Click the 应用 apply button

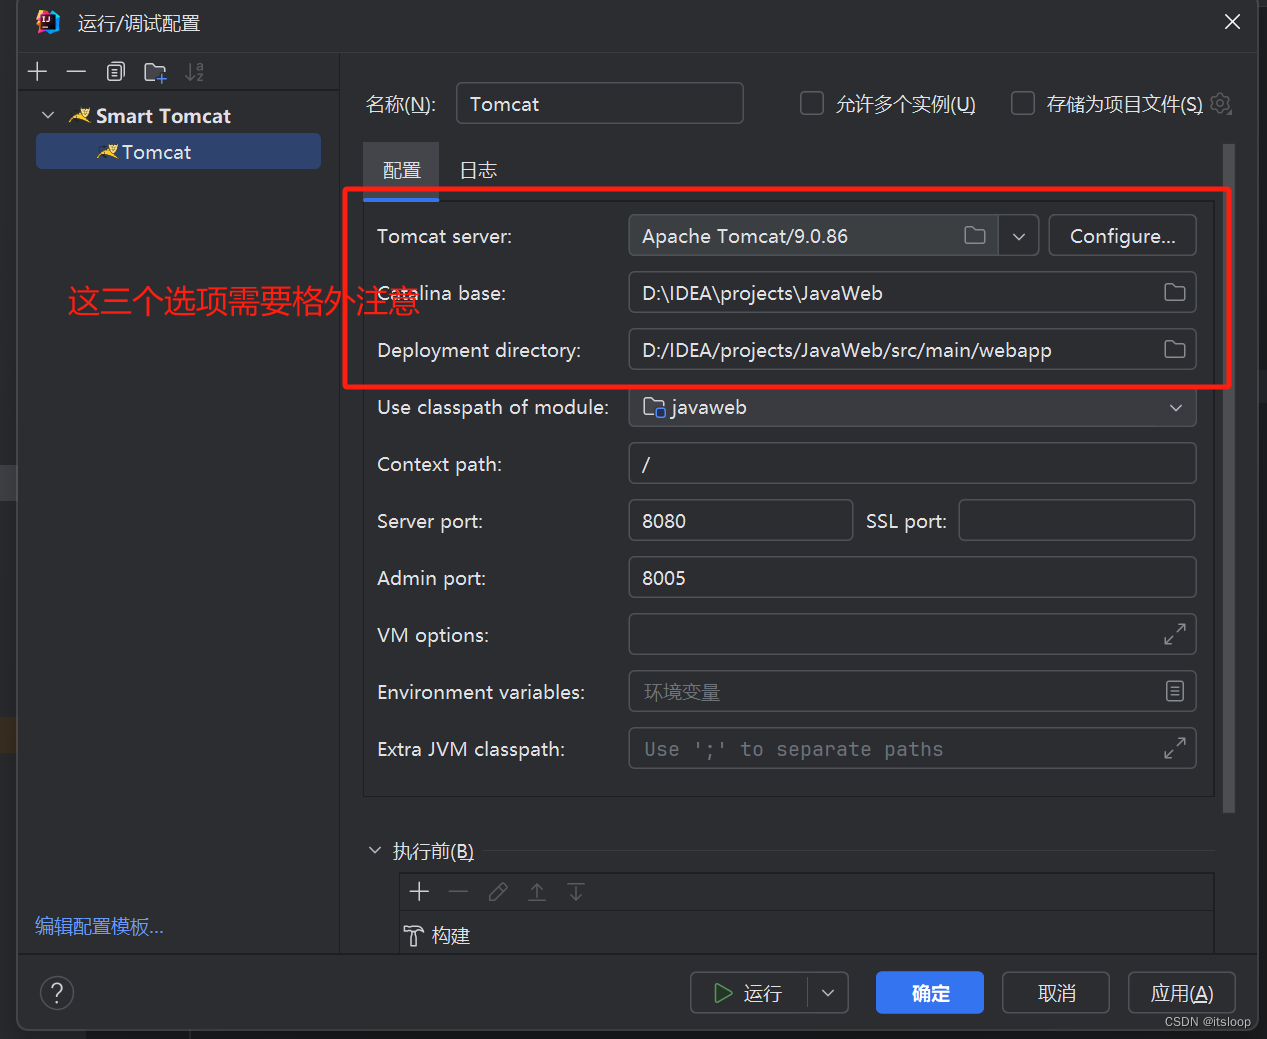tap(1182, 993)
